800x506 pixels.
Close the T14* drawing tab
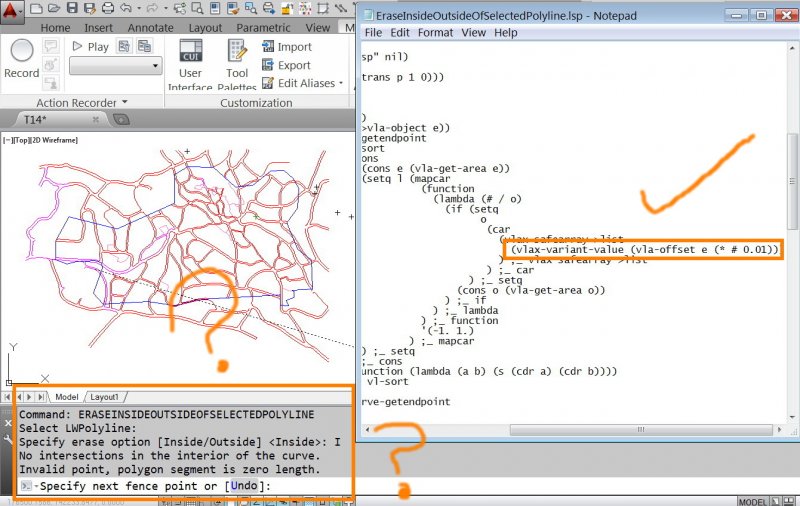click(95, 119)
